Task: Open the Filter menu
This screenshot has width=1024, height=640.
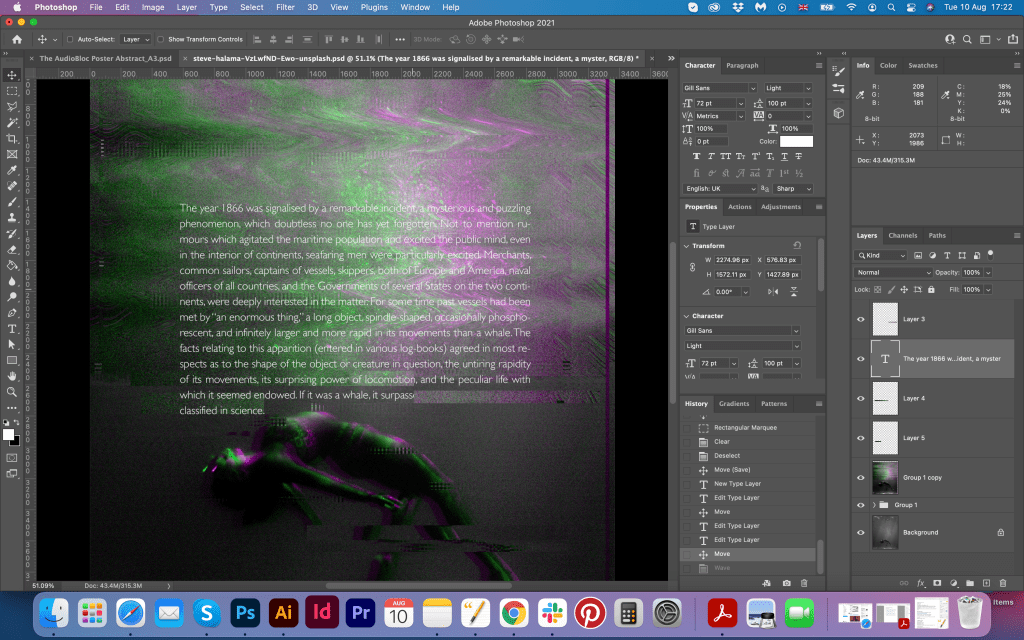Action: click(x=285, y=7)
